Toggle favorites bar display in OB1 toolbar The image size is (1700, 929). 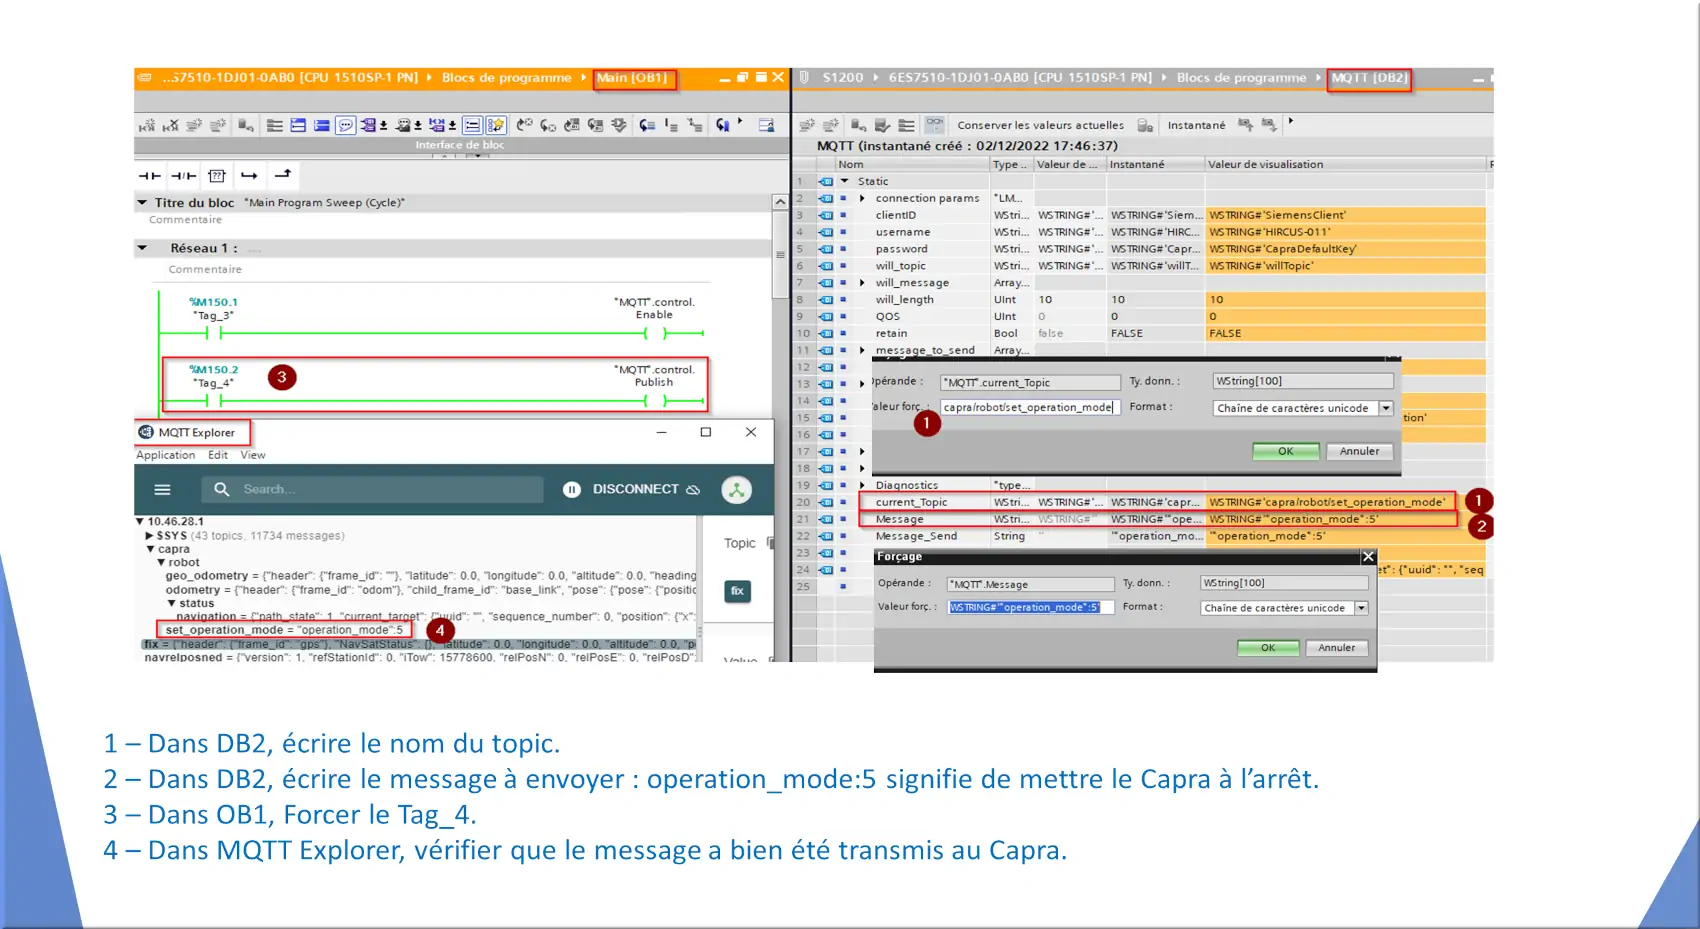point(496,125)
